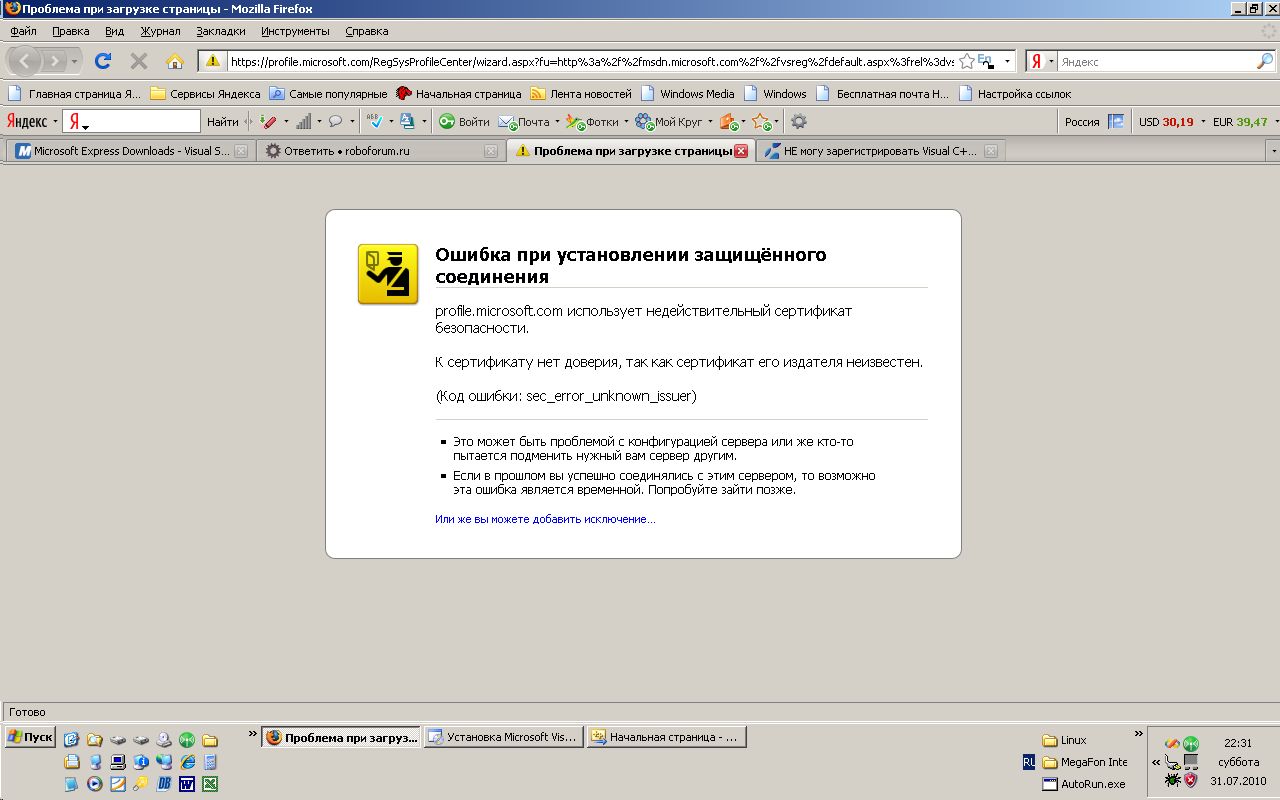
Task: Click the 'Или же вы можете добавить исключение' link
Action: click(x=545, y=519)
